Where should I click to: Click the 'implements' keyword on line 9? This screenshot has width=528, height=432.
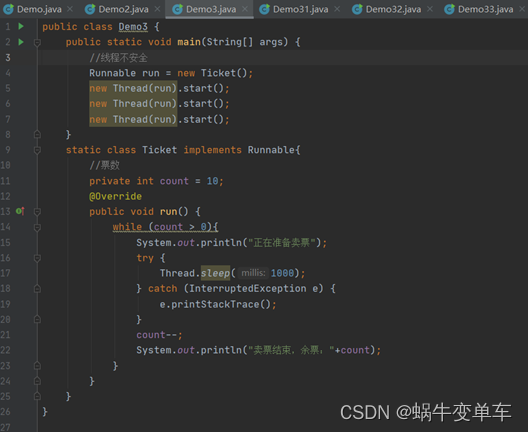(212, 150)
